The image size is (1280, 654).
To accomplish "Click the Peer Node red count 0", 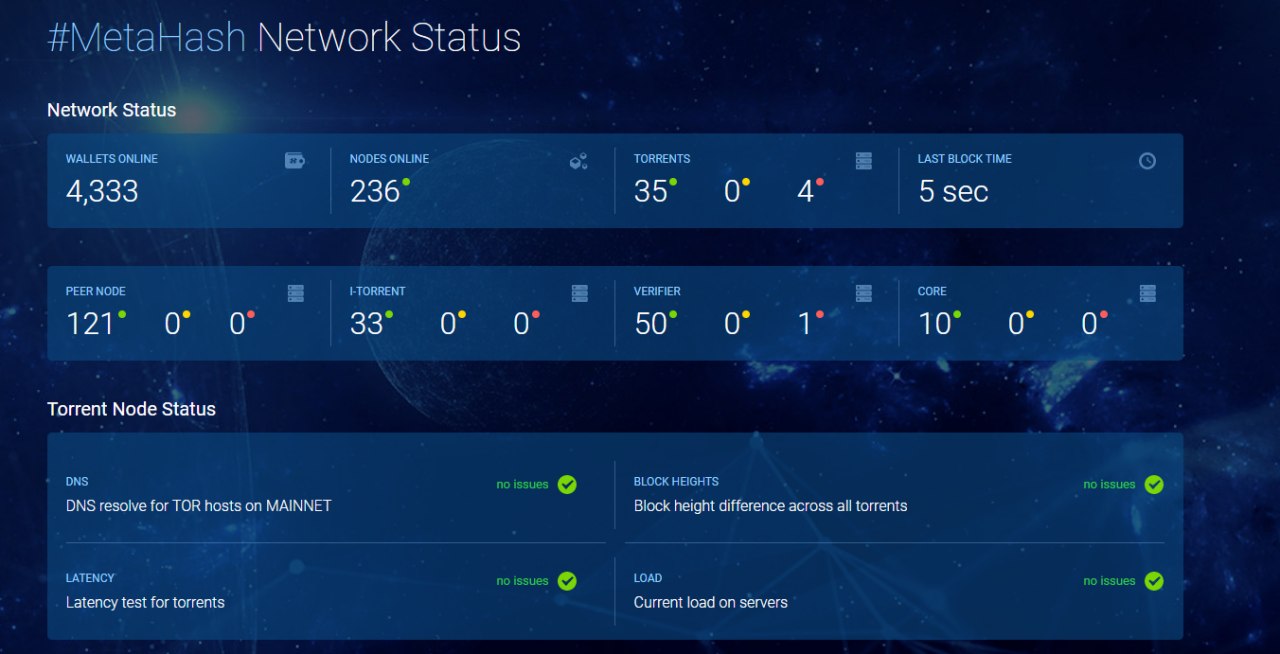I will click(x=237, y=324).
